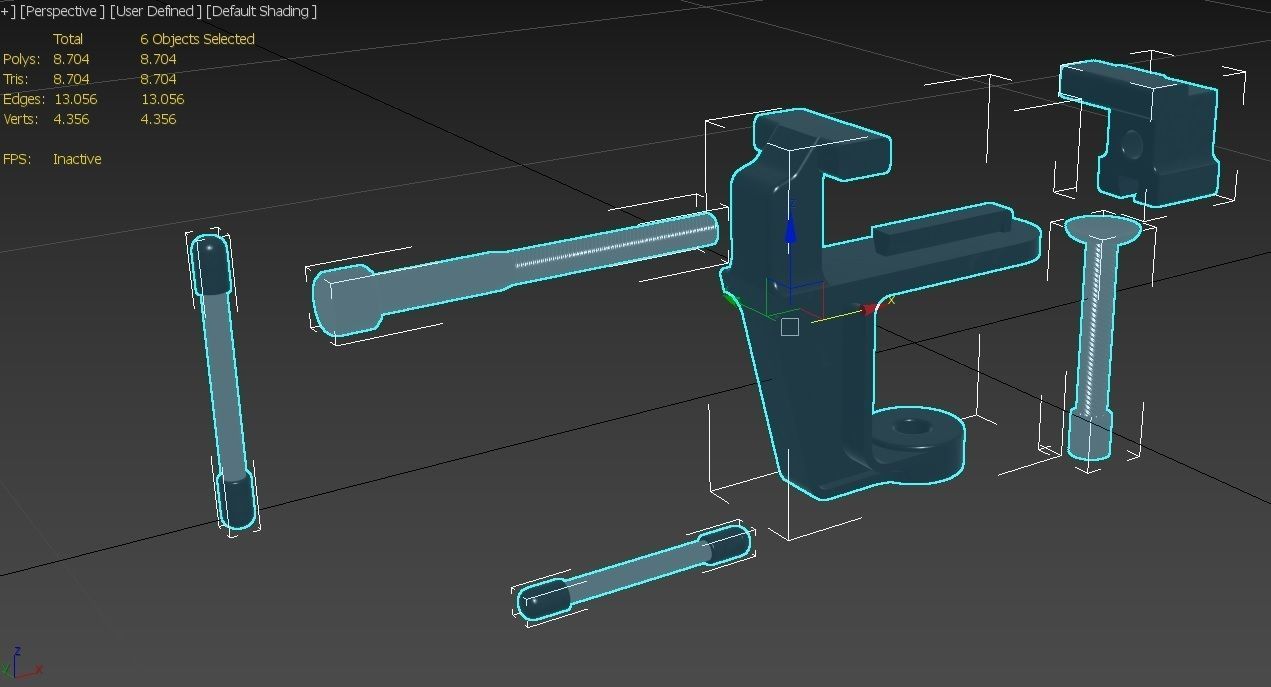Click the "Inactive" FPS value
The image size is (1271, 687).
coord(77,159)
